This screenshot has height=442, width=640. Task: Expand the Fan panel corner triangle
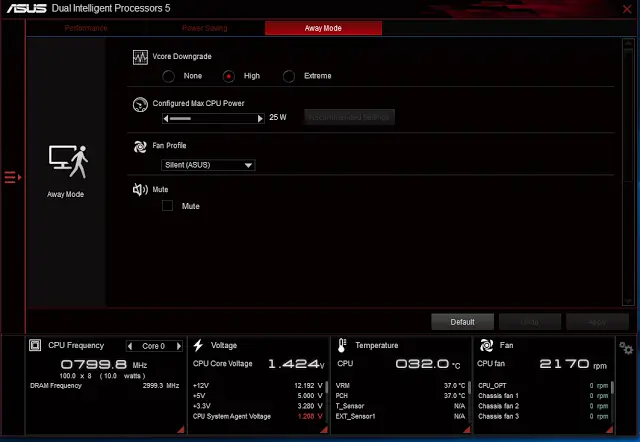tap(609, 429)
